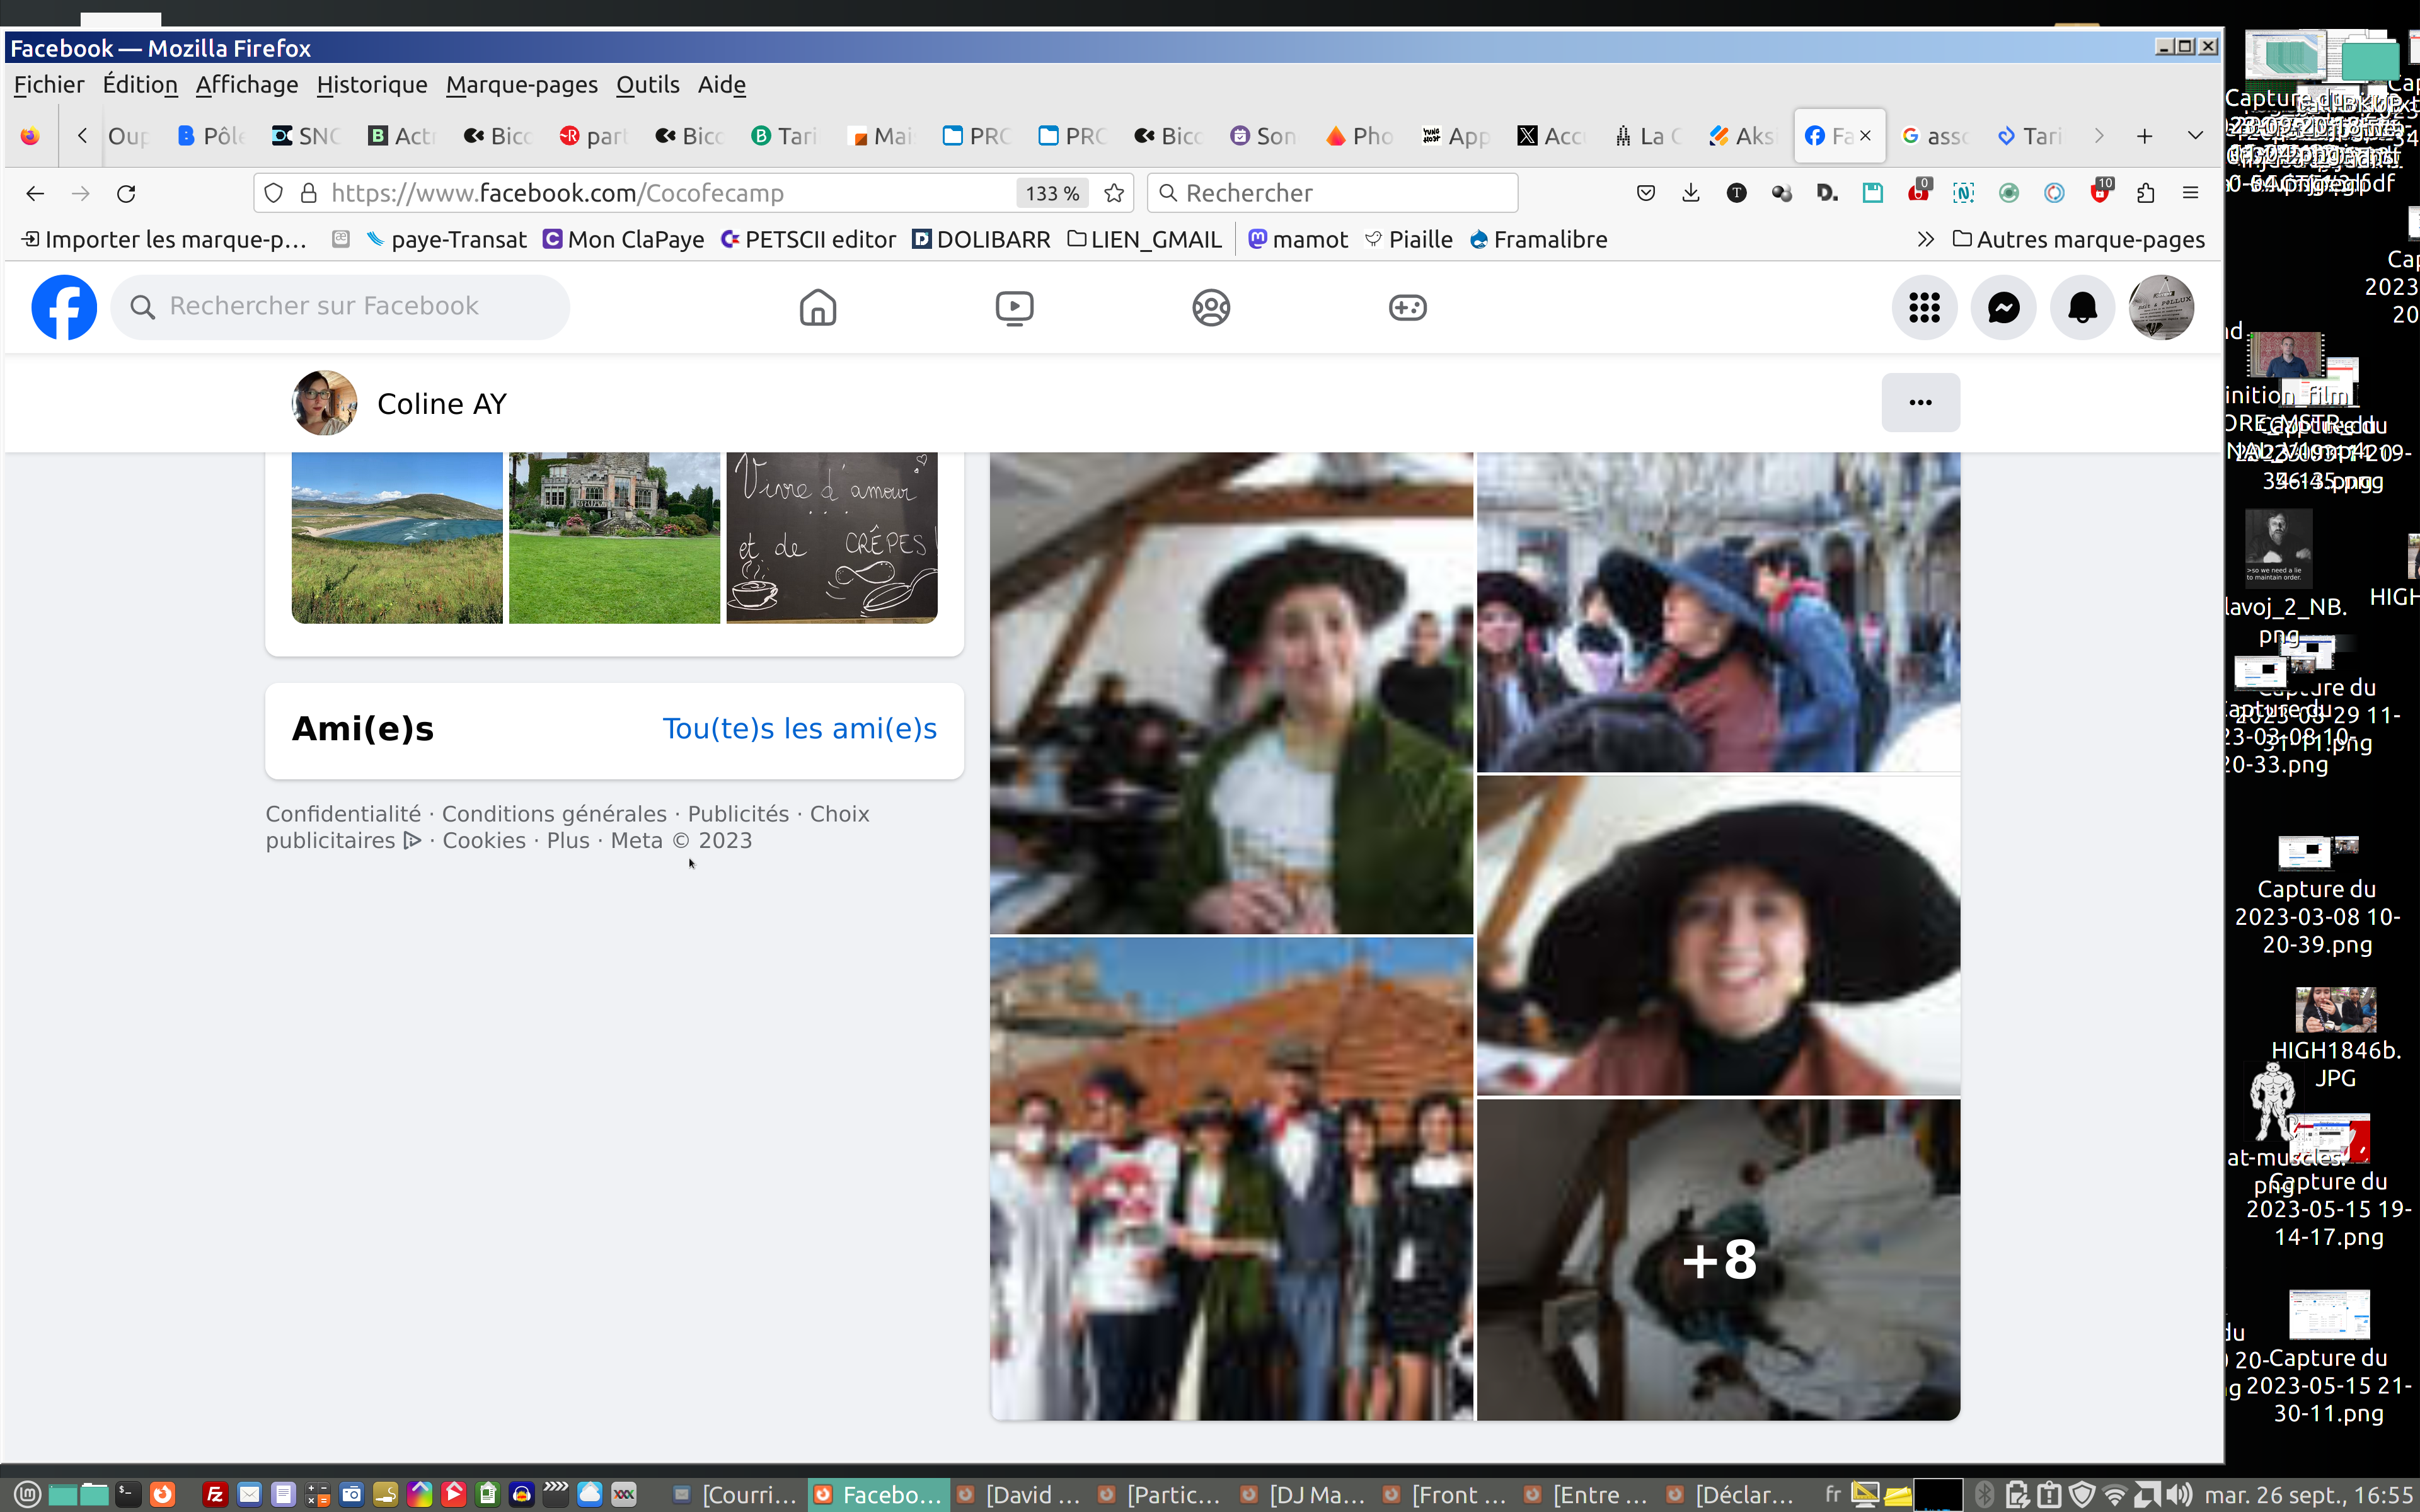This screenshot has height=1512, width=2420.
Task: Open the Historique menu
Action: pyautogui.click(x=371, y=85)
